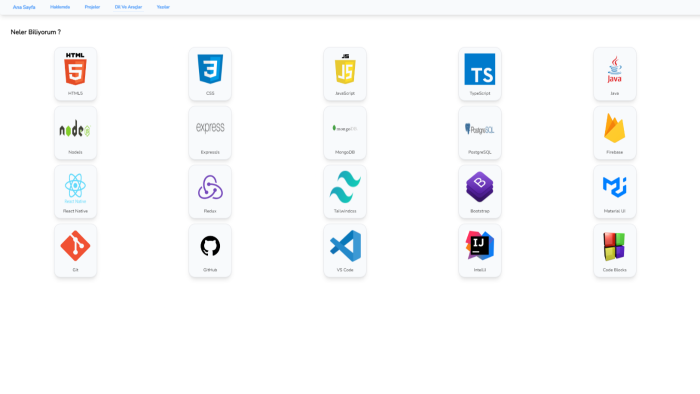Click the PostgreSQL text label
Image resolution: width=700 pixels, height=394 pixels.
coord(480,152)
